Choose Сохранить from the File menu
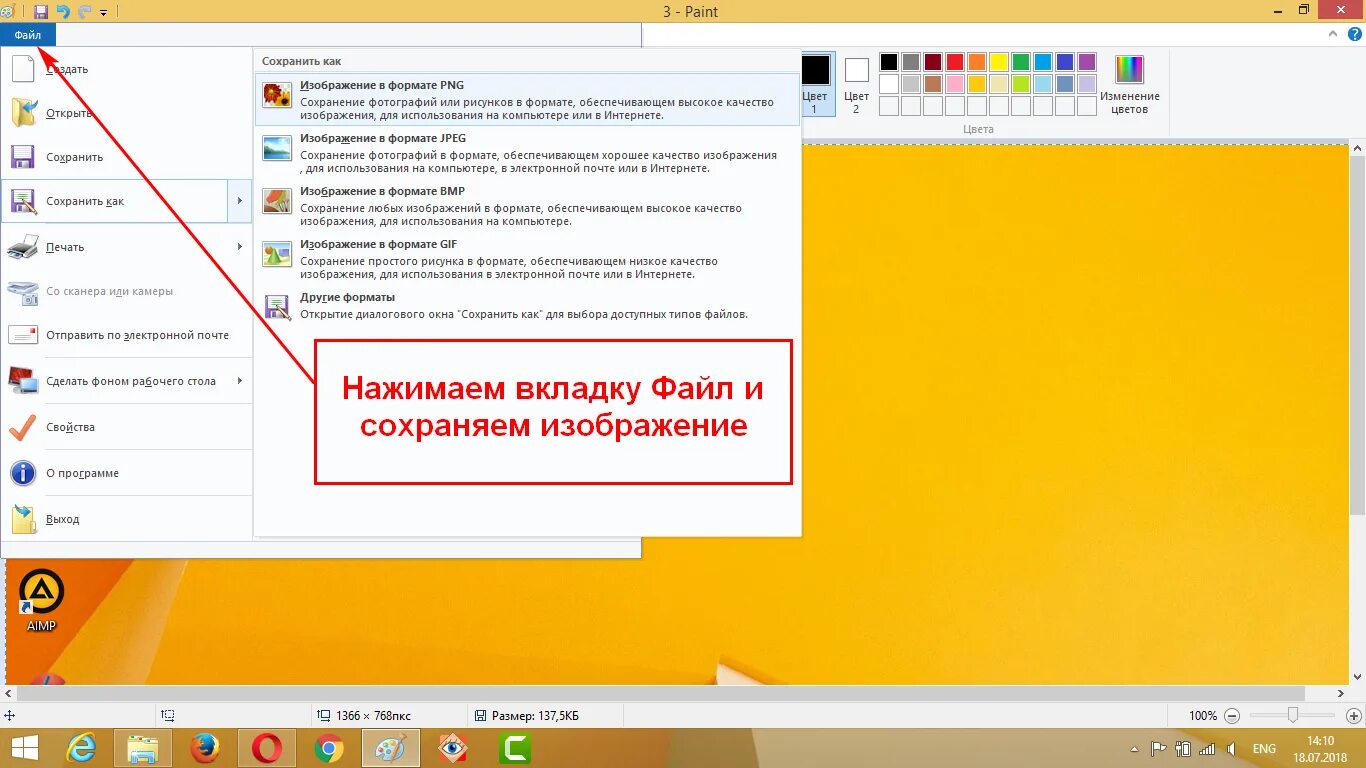This screenshot has height=768, width=1366. [126, 157]
